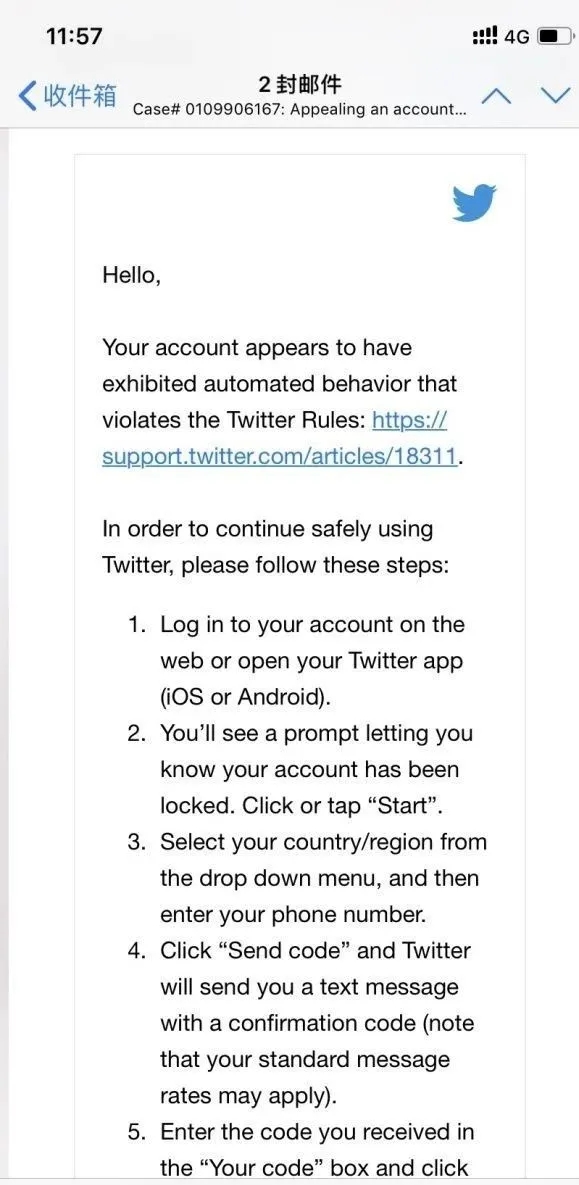Open the support.twitter.com/articles/18311 link
The width and height of the screenshot is (579, 1185).
click(280, 456)
